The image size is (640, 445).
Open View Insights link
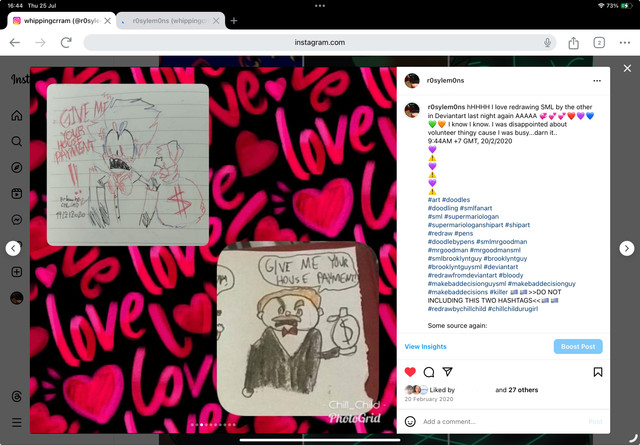(425, 346)
